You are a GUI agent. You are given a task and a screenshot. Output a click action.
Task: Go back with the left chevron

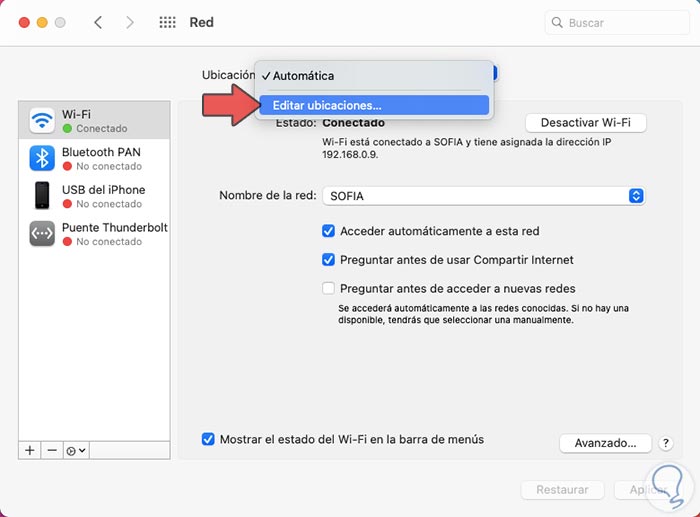(98, 22)
